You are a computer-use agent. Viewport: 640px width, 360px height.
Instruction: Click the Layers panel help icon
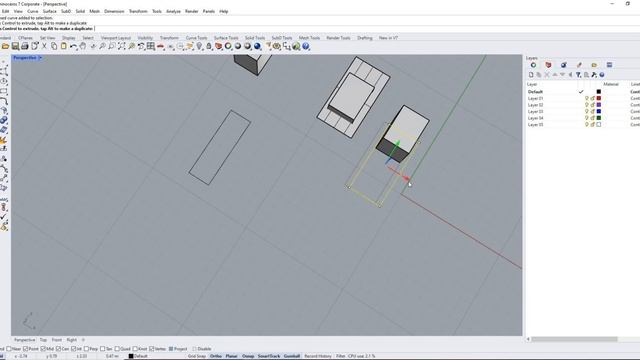(x=602, y=75)
